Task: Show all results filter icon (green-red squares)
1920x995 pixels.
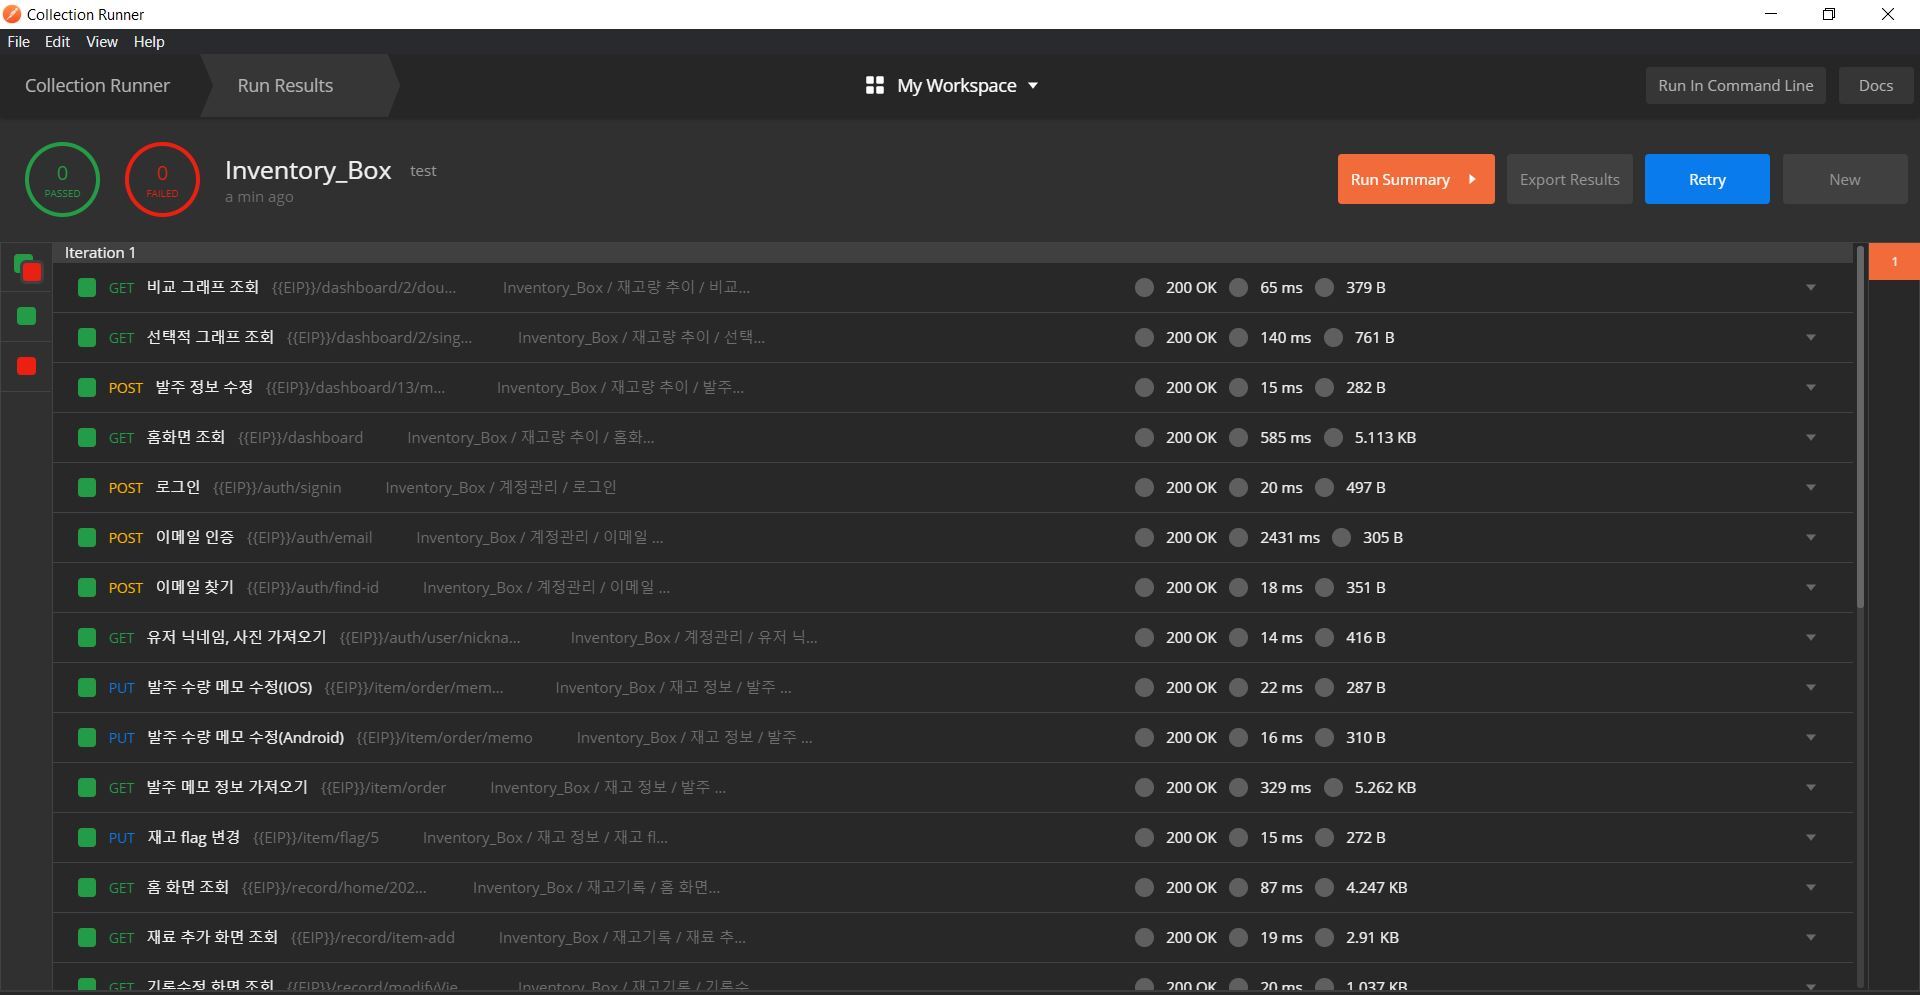Action: (x=27, y=267)
